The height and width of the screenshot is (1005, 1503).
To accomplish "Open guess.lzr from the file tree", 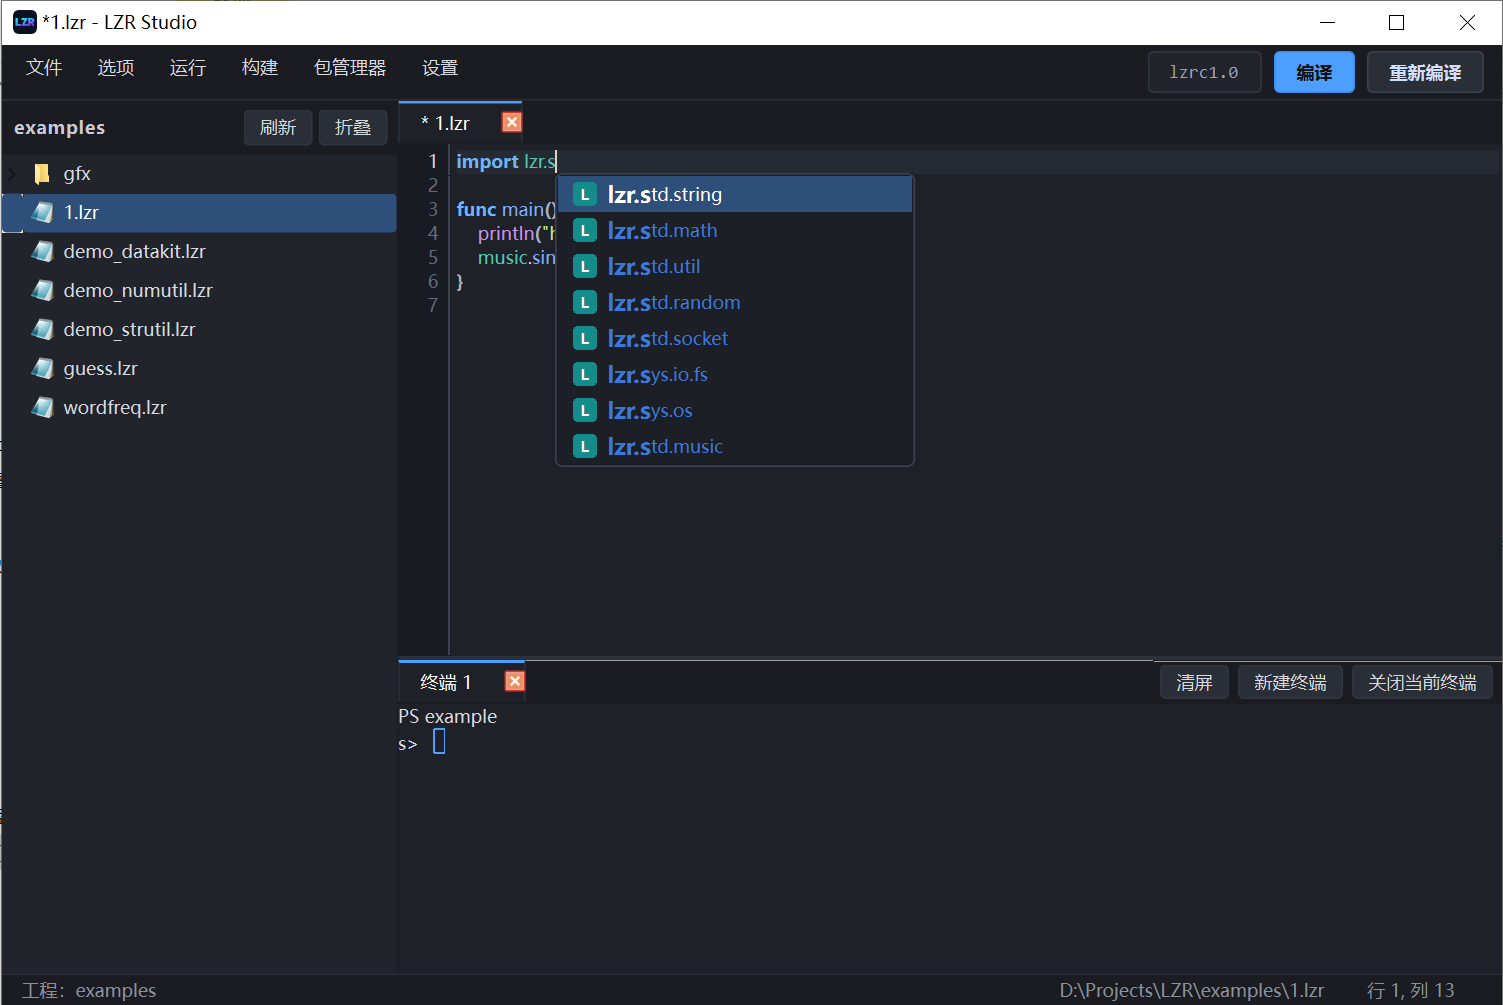I will [200, 369].
